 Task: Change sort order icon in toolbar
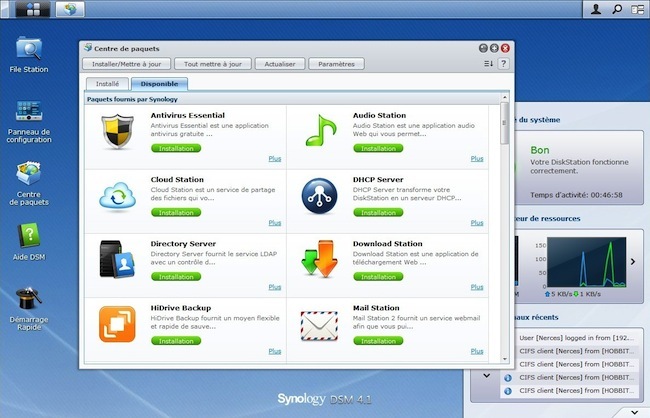click(x=488, y=64)
